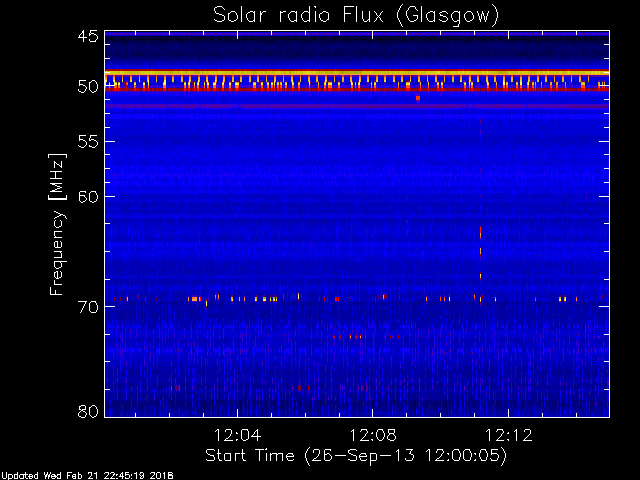The width and height of the screenshot is (640, 480).
Task: Select the 12:08 time tick label
Action: point(373,435)
